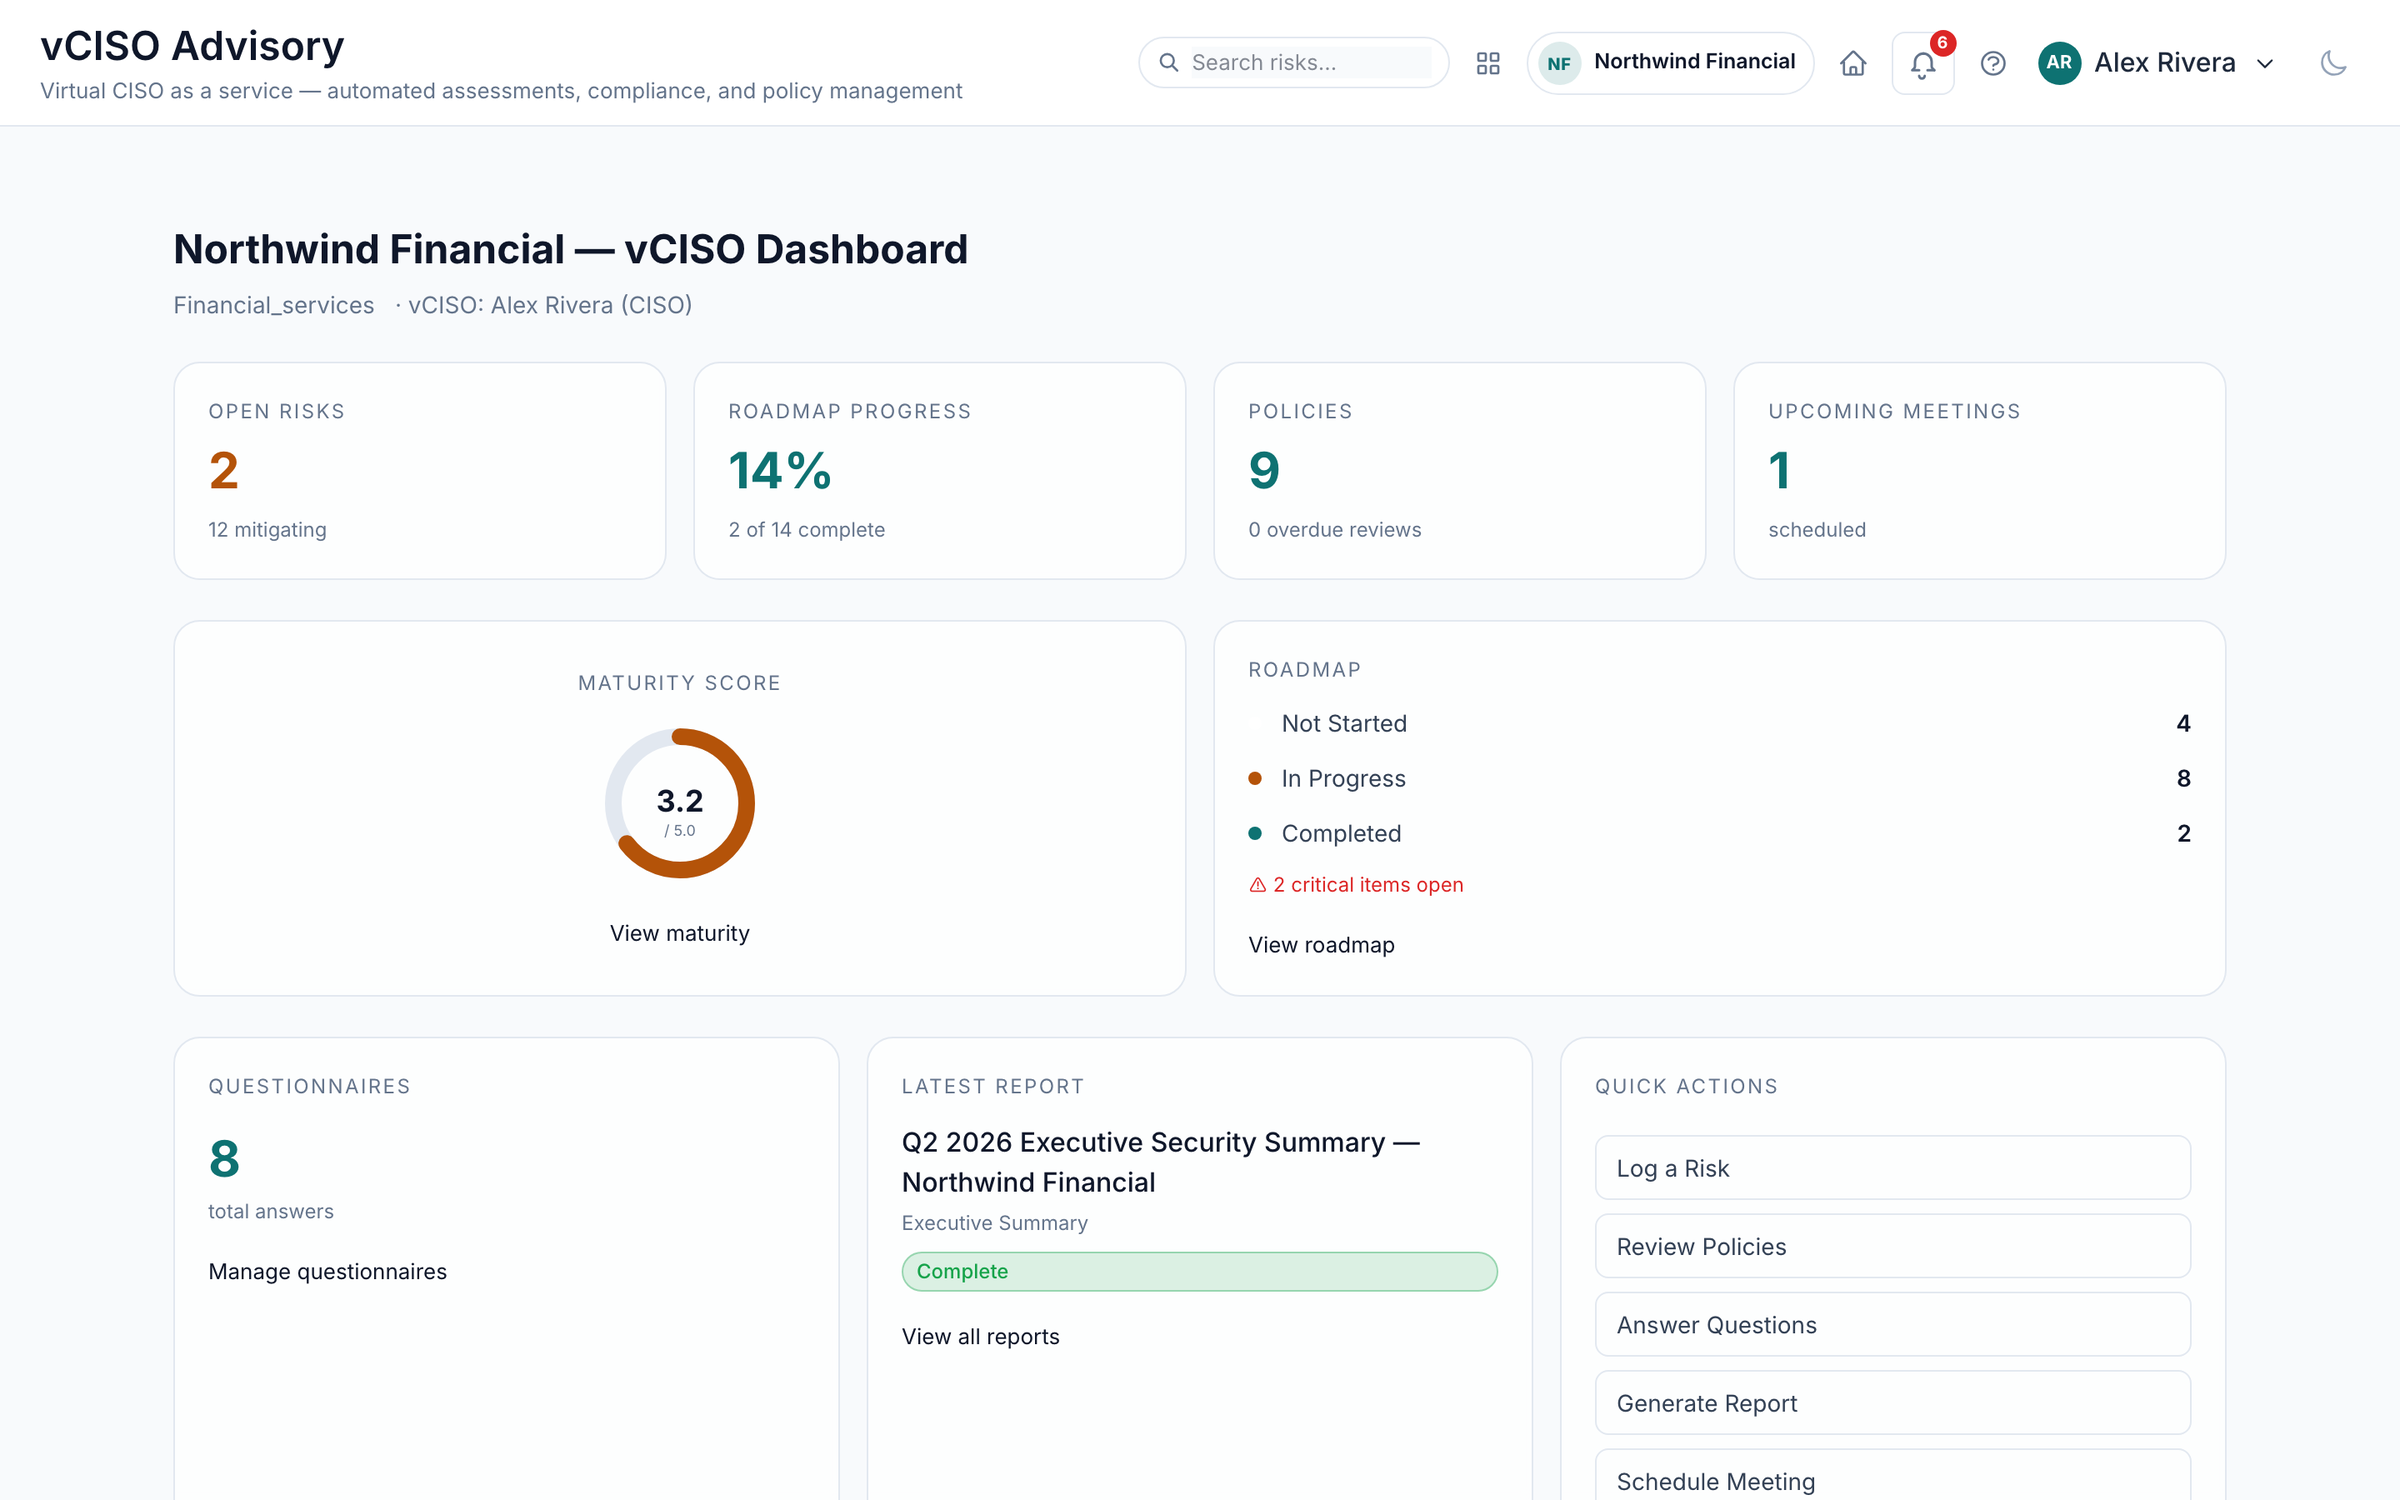Click the Q2 2026 Executive Security Summary title
Screen dimensions: 2400x1500
coord(1161,1162)
